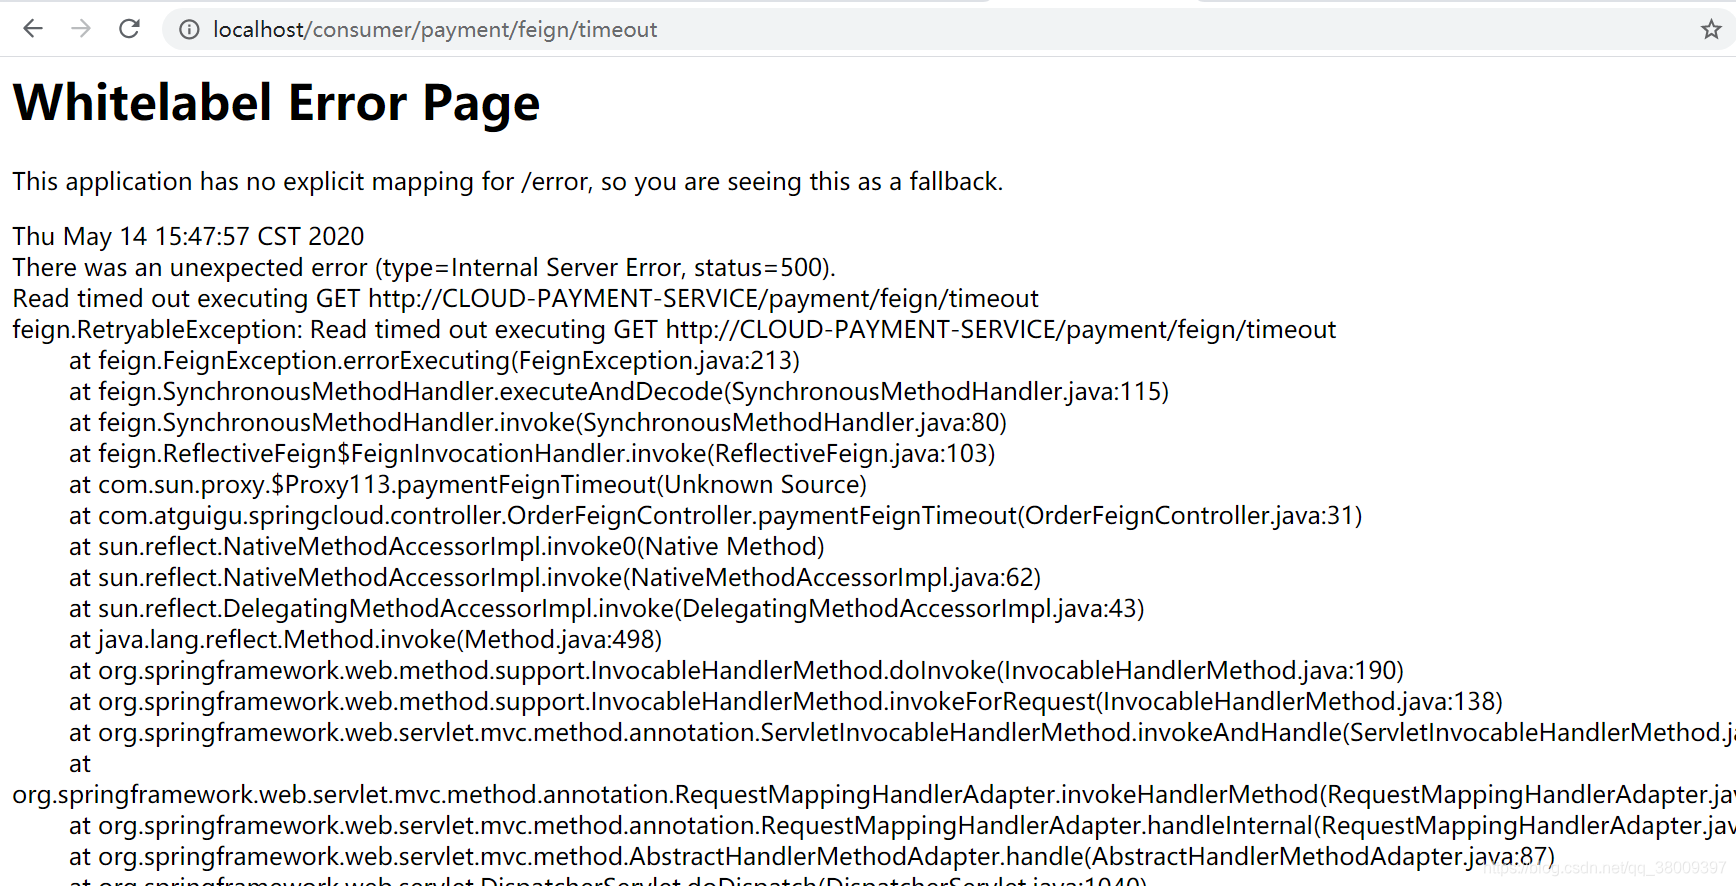Screen dimensions: 1736x886
Task: Click NativeMethodAccessorImpl.java:62 stack line
Action: (555, 577)
